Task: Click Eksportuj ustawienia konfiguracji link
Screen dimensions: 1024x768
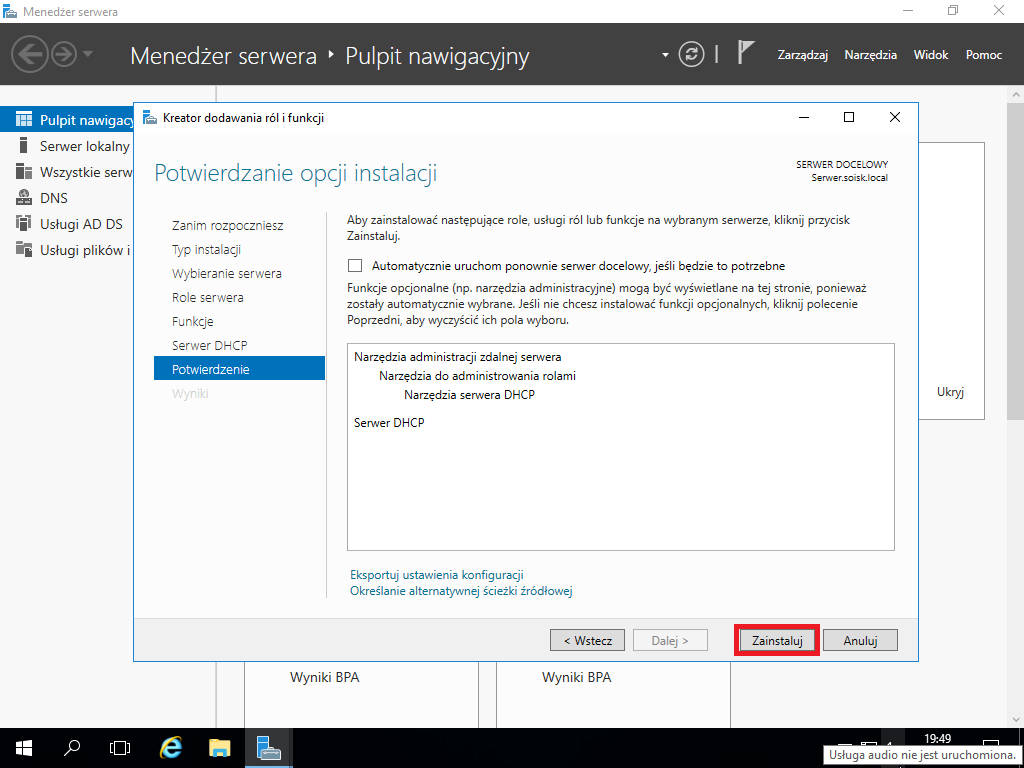Action: pyautogui.click(x=437, y=575)
